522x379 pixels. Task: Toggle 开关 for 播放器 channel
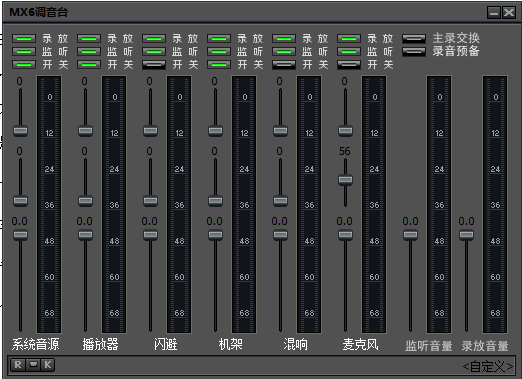89,64
